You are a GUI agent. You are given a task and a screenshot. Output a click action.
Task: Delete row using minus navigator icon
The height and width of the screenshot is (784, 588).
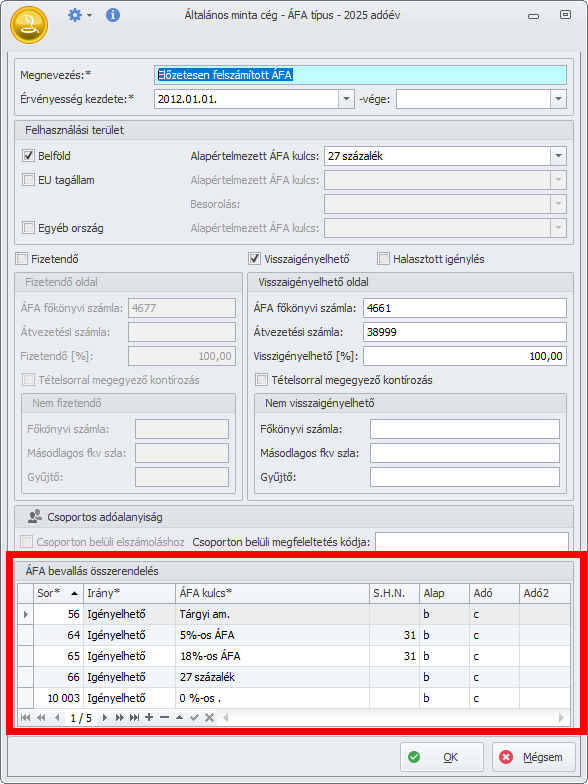point(164,718)
